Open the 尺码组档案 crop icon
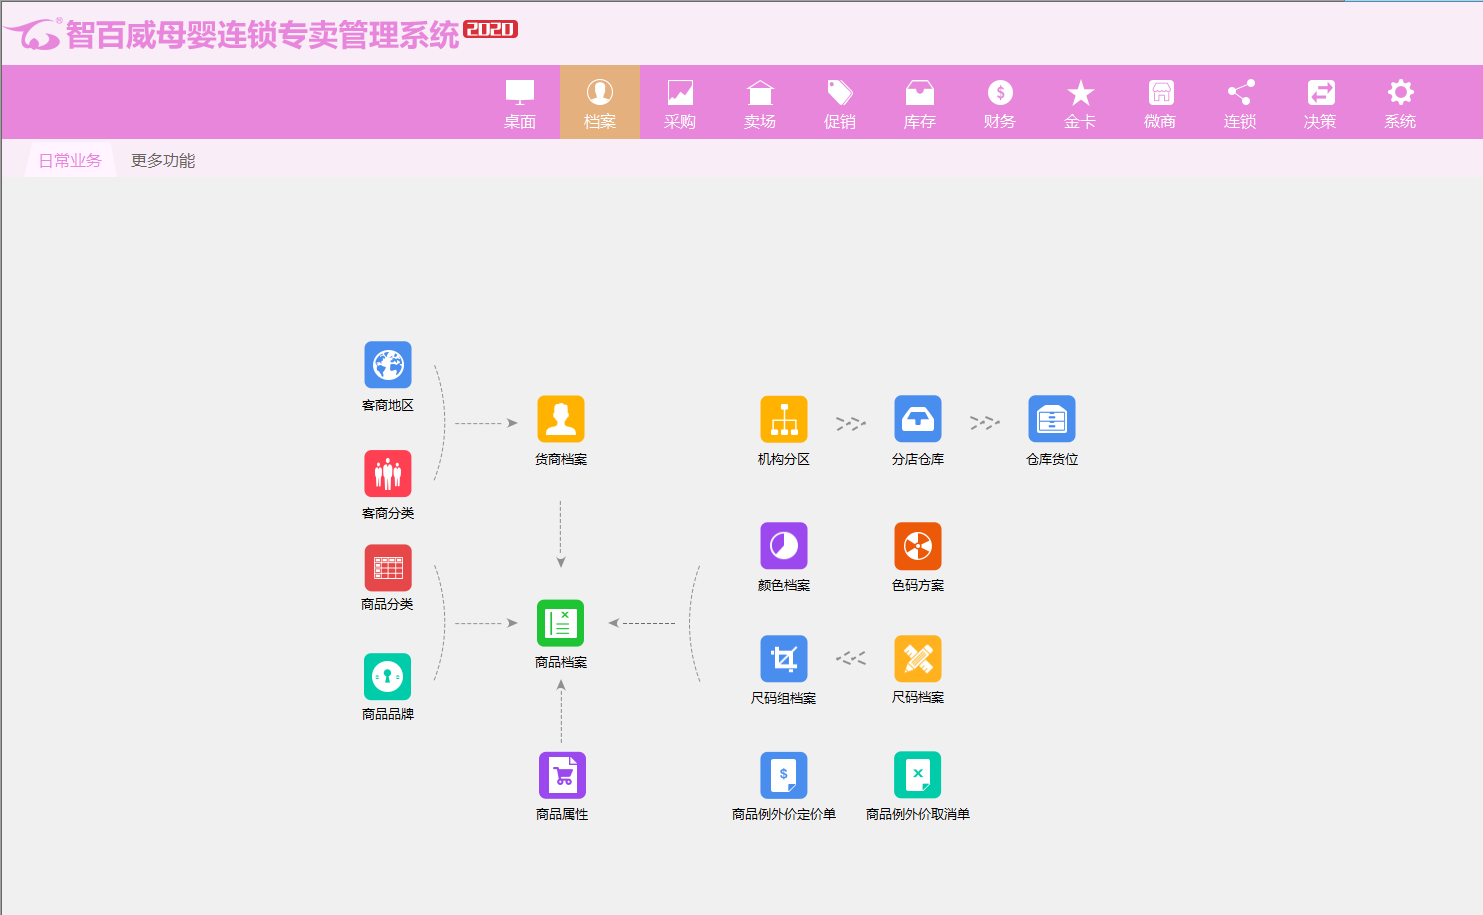 coord(783,659)
